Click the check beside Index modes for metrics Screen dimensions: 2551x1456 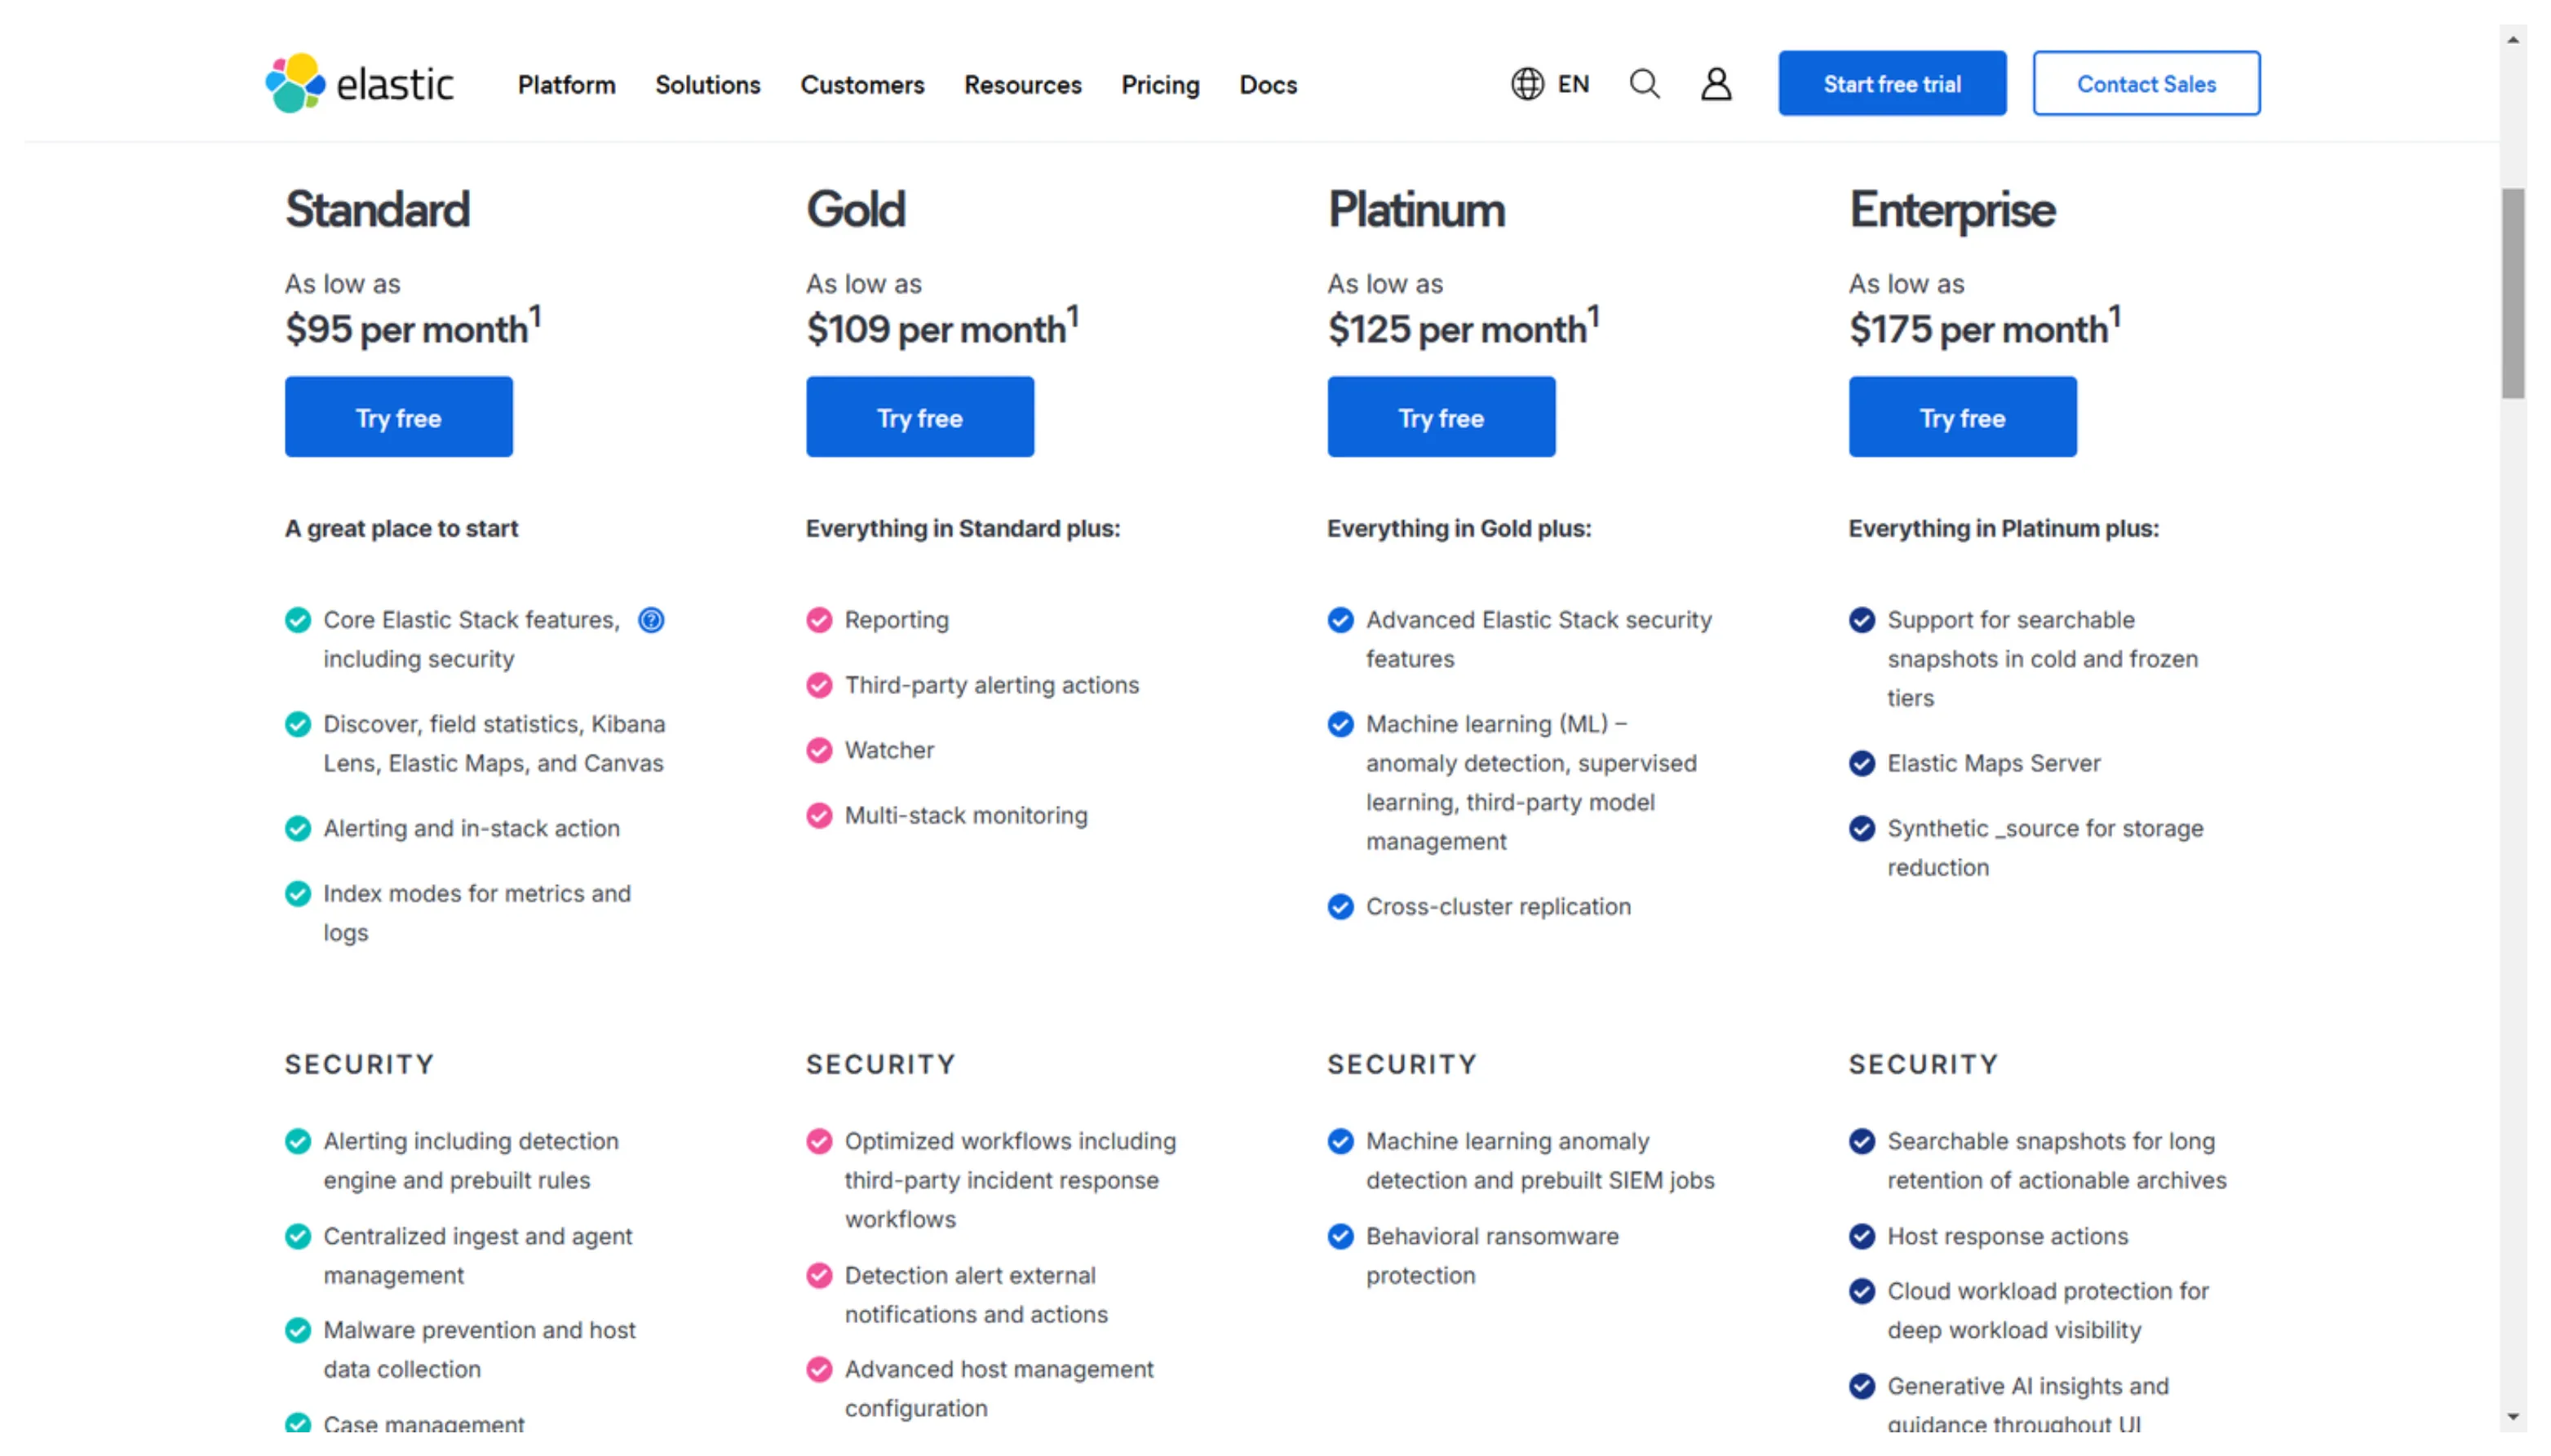tap(298, 893)
